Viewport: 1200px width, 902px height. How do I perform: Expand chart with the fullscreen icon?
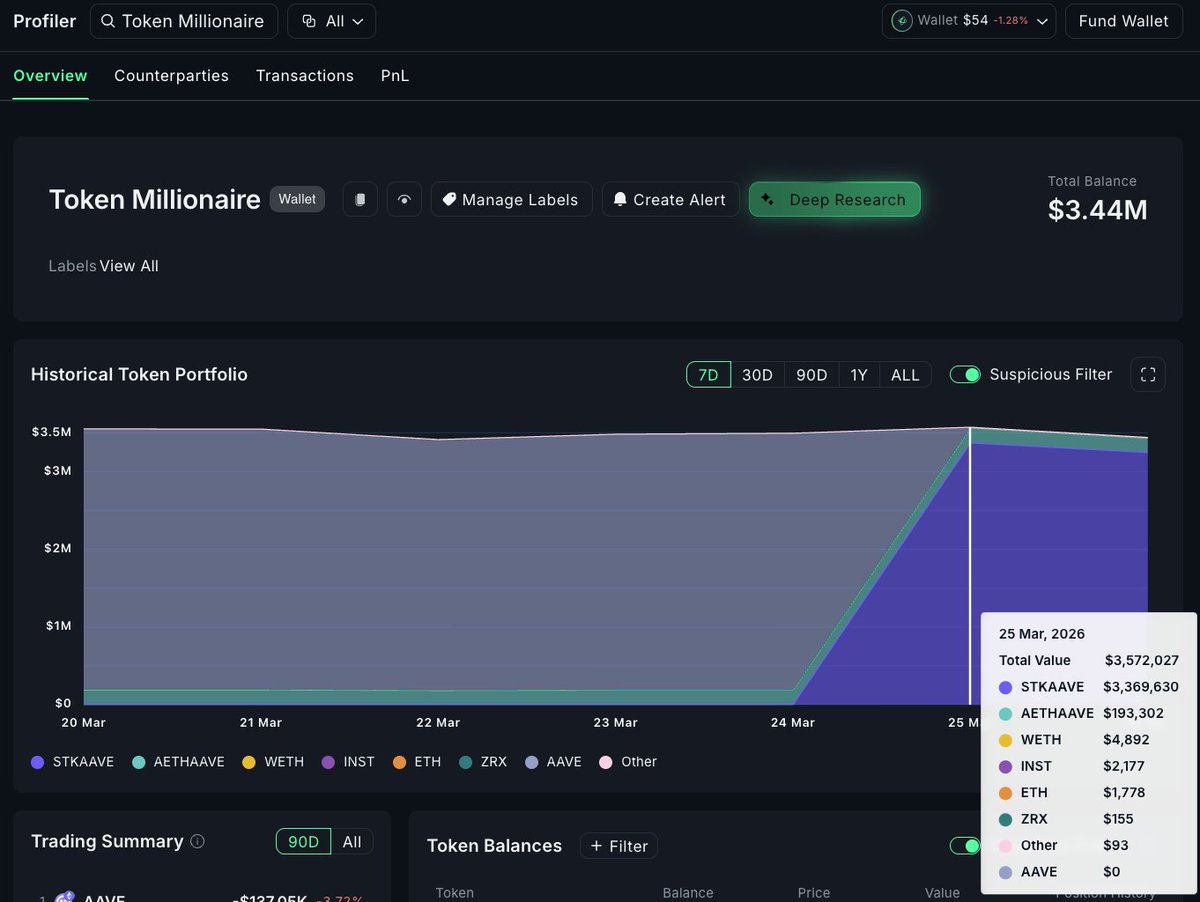(x=1147, y=375)
